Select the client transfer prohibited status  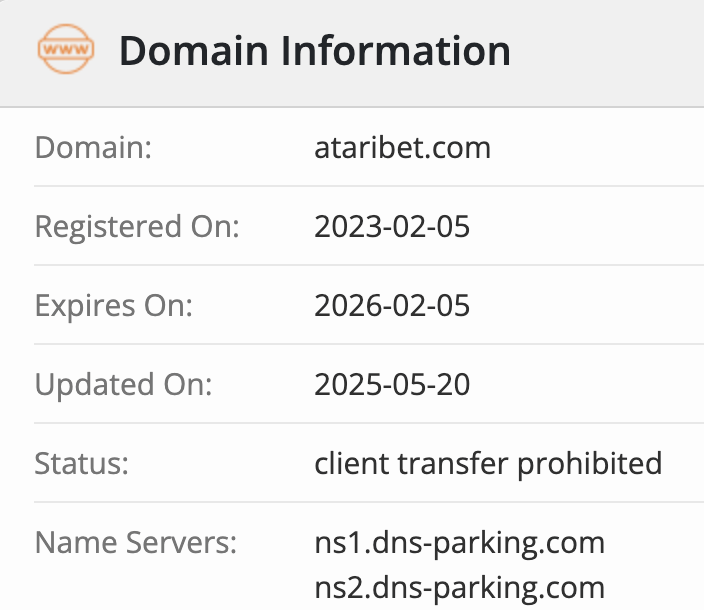[488, 464]
